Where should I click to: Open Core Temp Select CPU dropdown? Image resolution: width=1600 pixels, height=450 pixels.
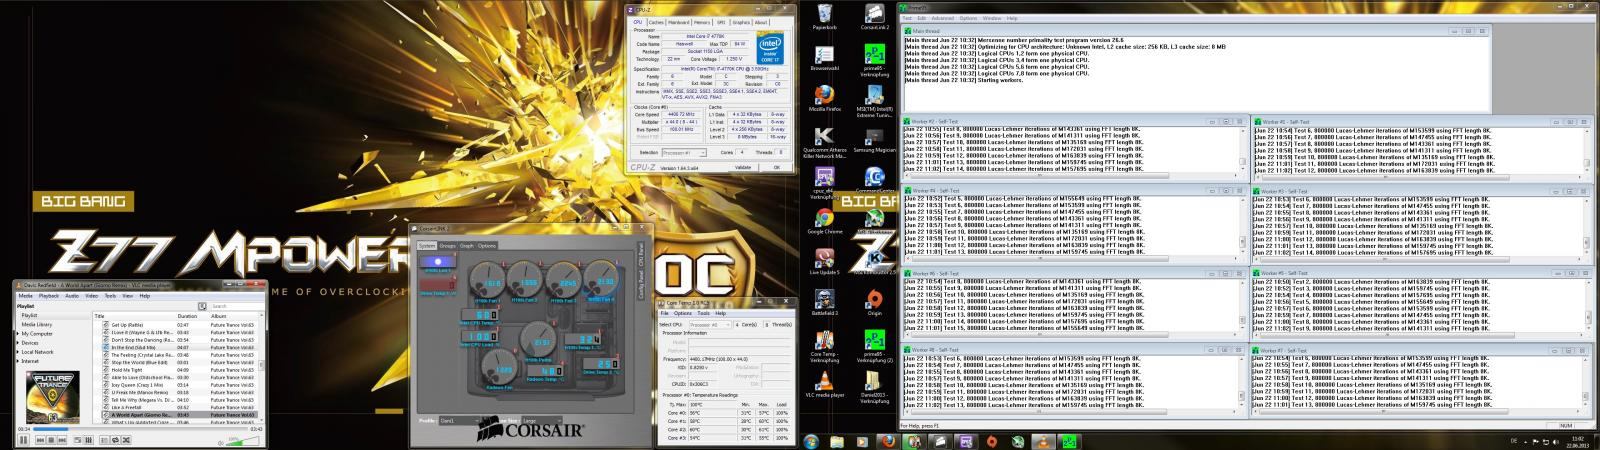click(710, 325)
